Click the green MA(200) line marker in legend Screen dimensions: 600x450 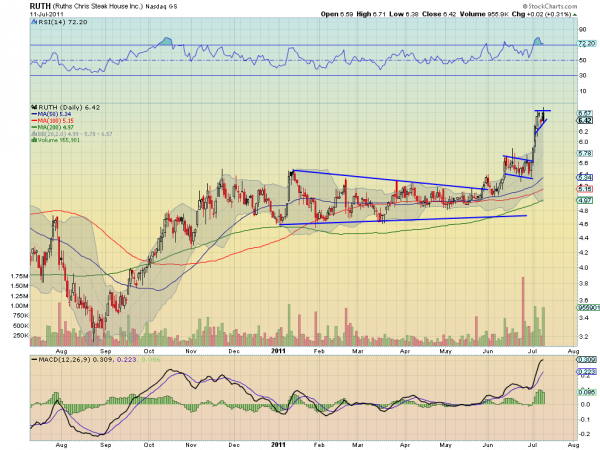[34, 127]
